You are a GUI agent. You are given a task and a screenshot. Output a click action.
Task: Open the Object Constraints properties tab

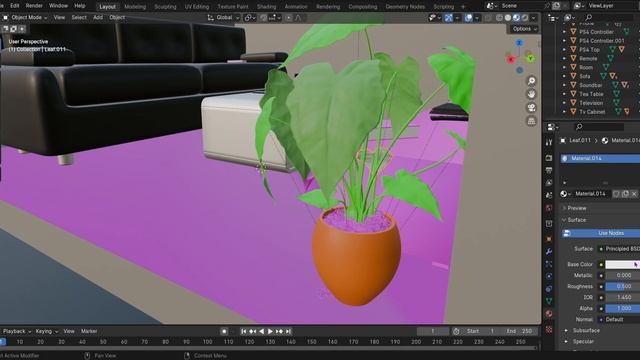549,289
